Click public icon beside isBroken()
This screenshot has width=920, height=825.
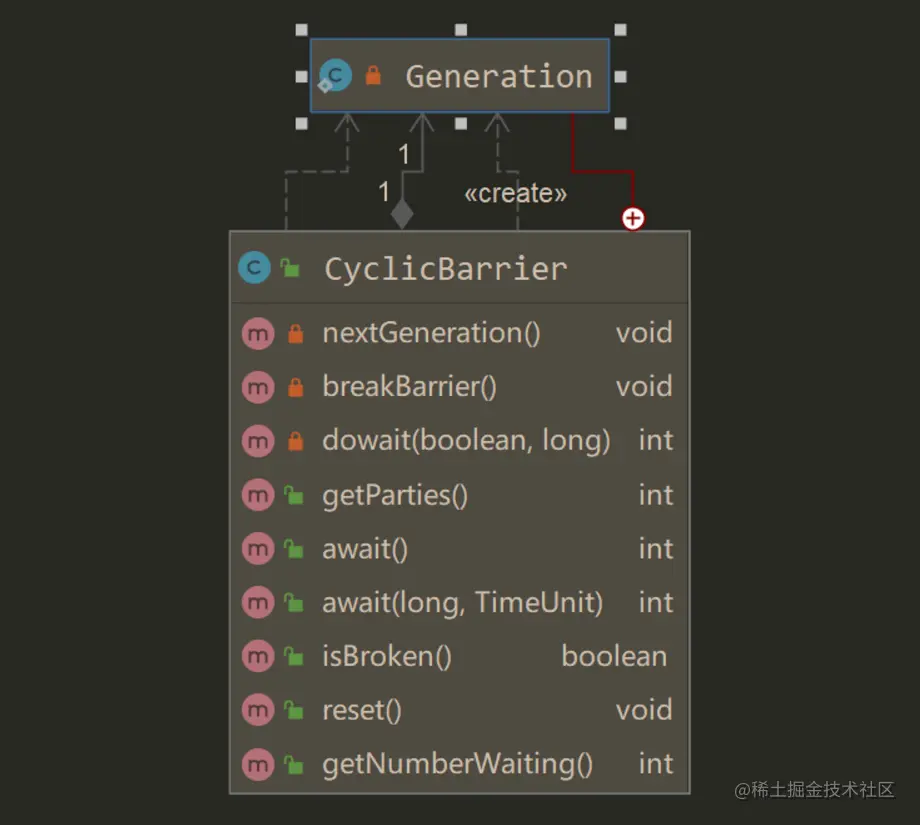(294, 657)
